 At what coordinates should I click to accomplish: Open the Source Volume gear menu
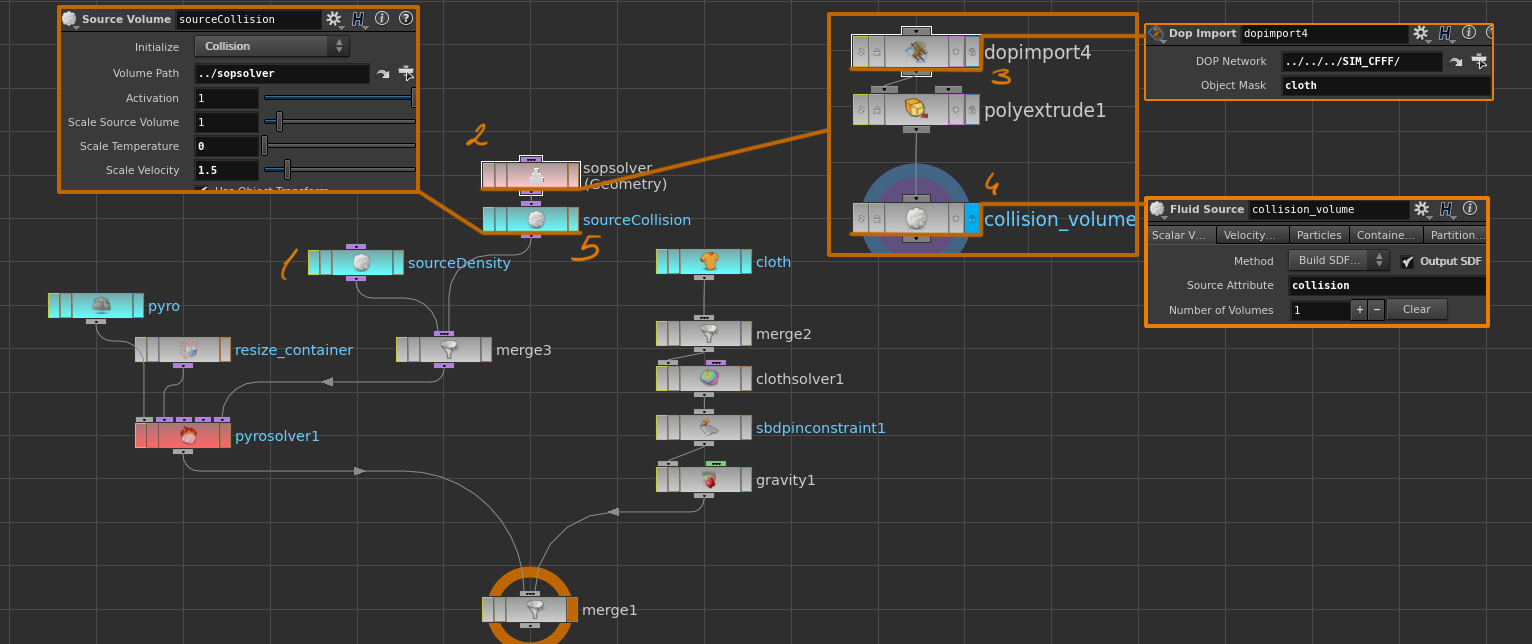point(334,19)
